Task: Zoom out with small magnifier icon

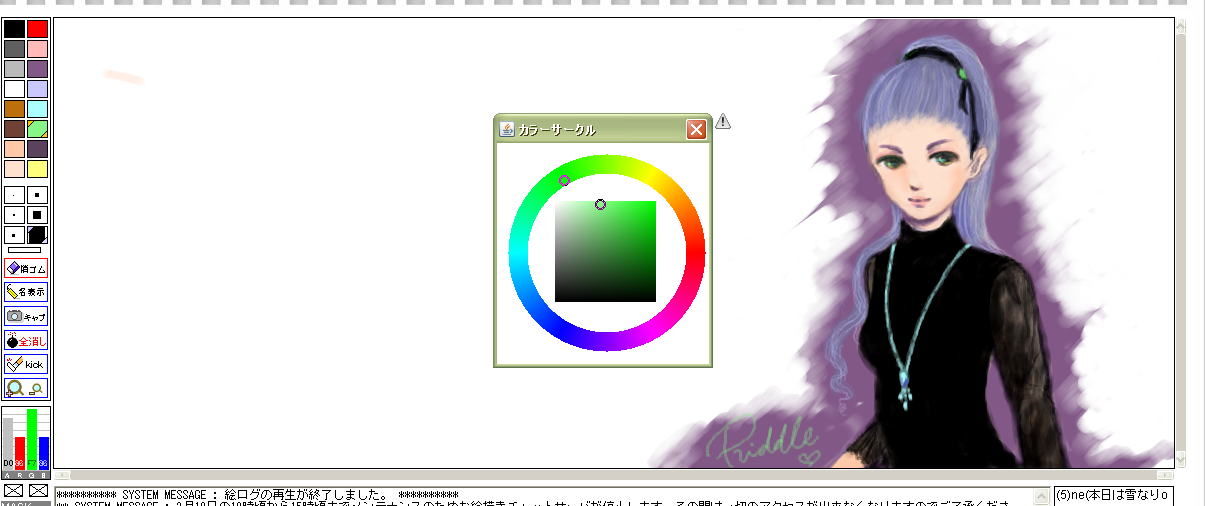Action: click(x=37, y=389)
